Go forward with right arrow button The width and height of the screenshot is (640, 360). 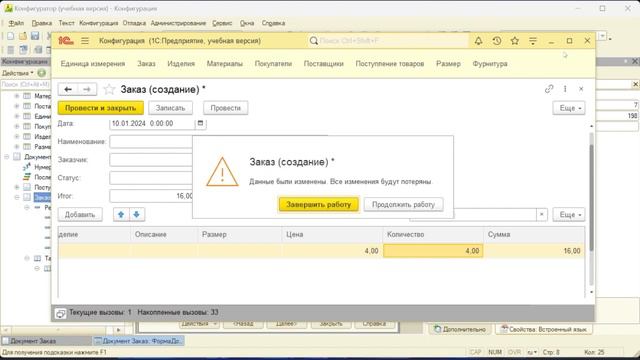(x=87, y=89)
